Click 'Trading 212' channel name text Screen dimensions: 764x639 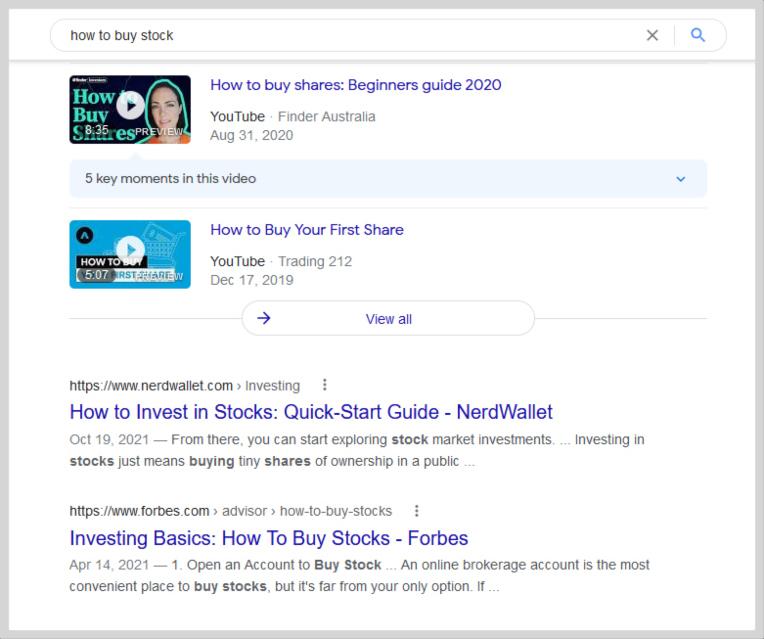click(x=315, y=261)
